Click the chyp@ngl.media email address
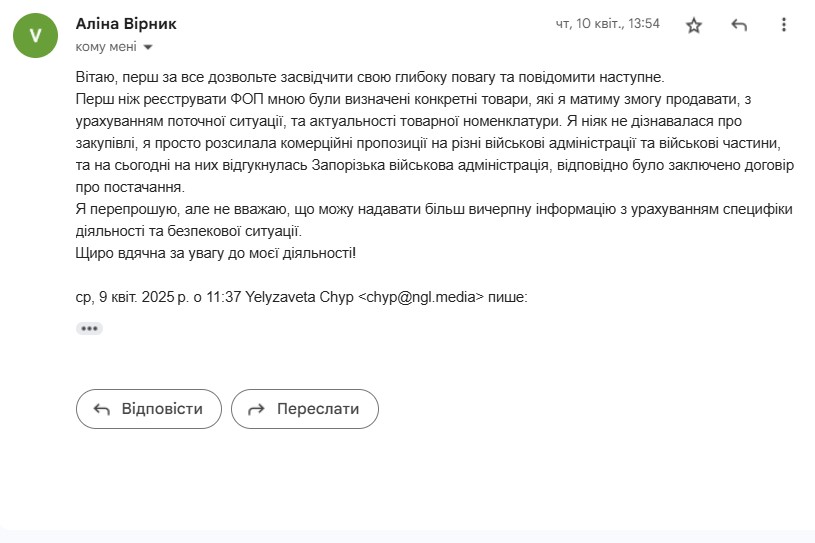The image size is (815, 543). tap(421, 297)
